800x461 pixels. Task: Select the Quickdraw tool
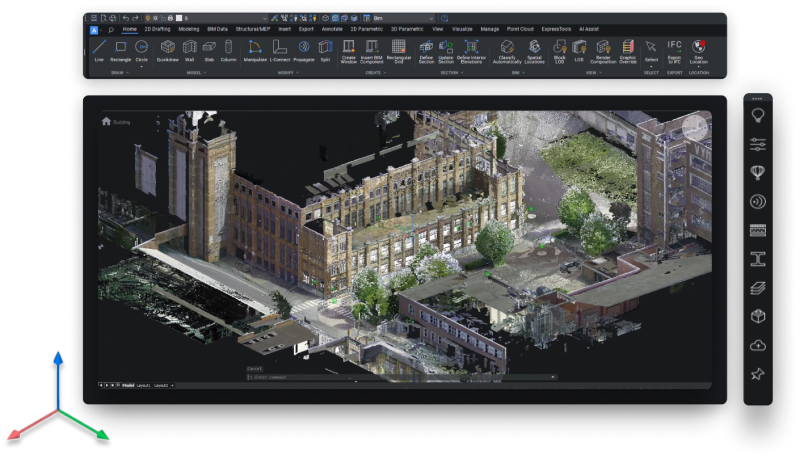tap(167, 49)
